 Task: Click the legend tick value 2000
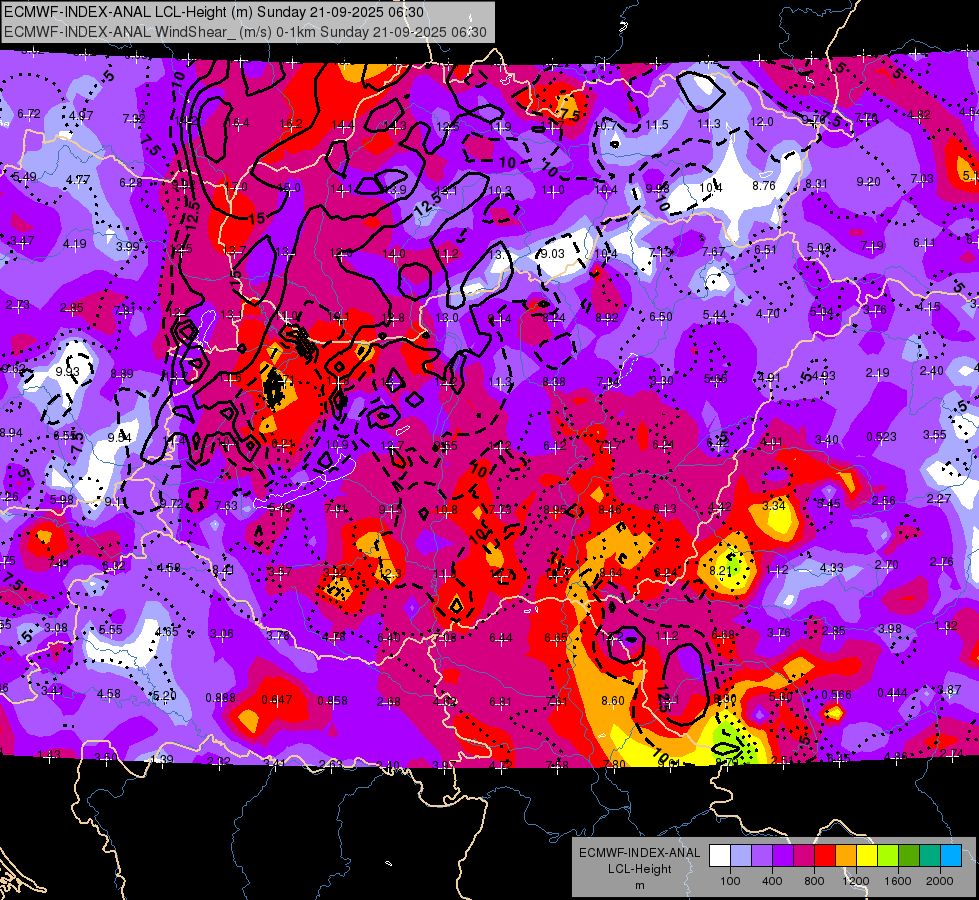(940, 881)
